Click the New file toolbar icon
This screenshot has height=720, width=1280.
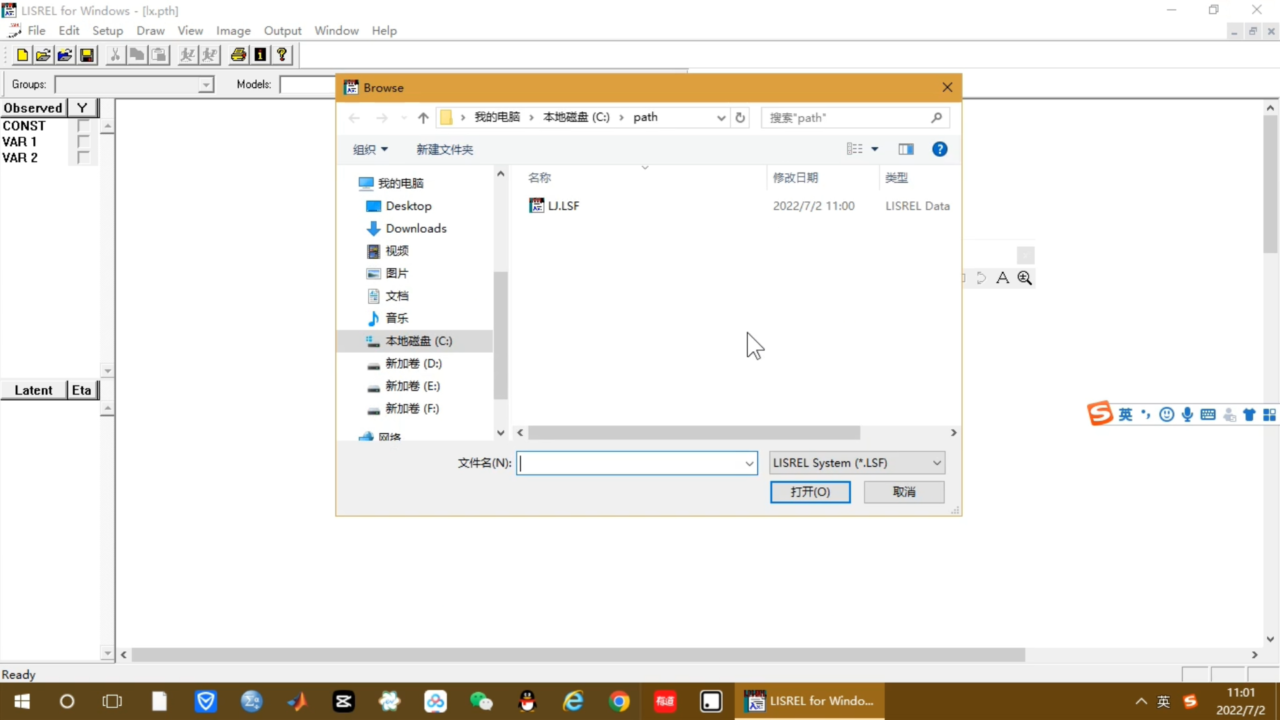point(22,55)
